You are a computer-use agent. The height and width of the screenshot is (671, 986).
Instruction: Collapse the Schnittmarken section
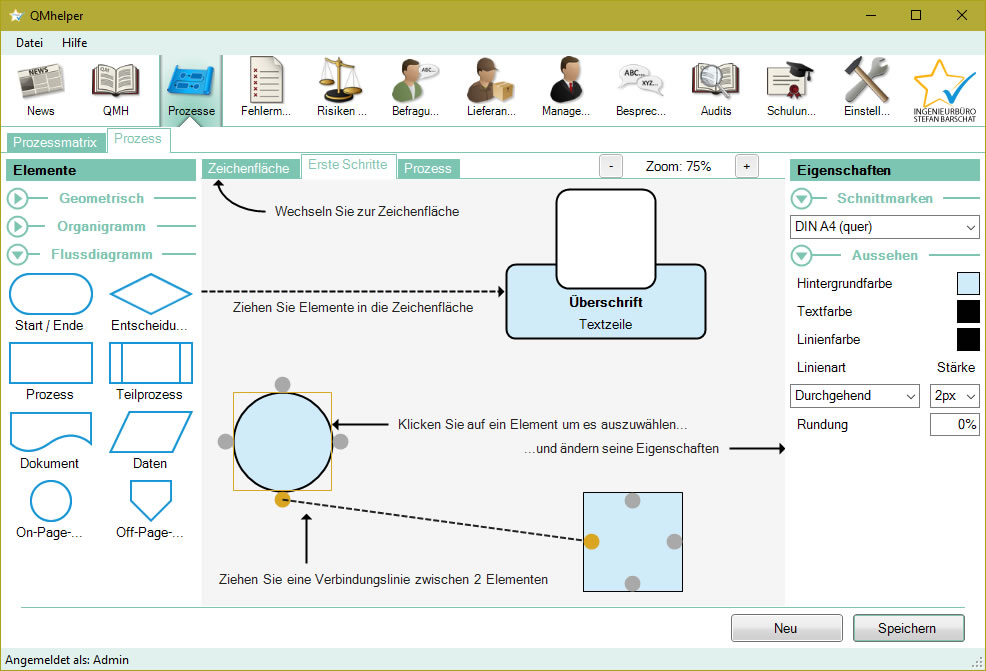coord(802,199)
